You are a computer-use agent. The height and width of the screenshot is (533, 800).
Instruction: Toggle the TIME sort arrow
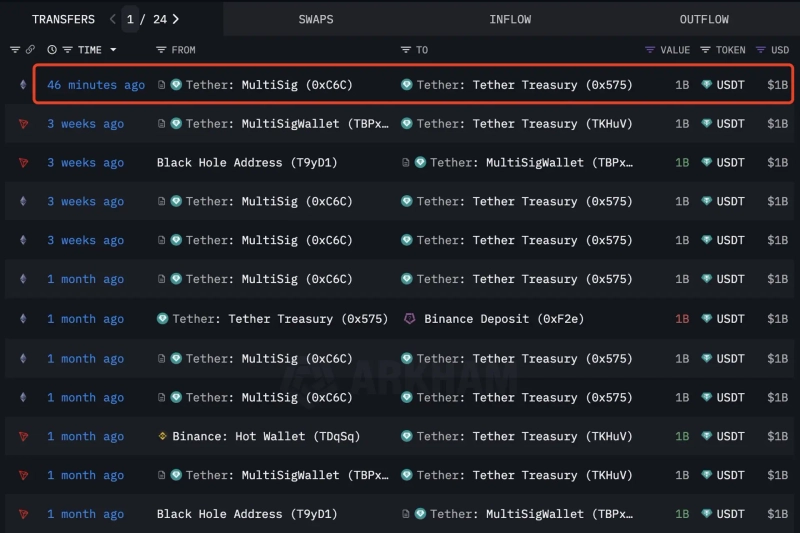click(113, 50)
